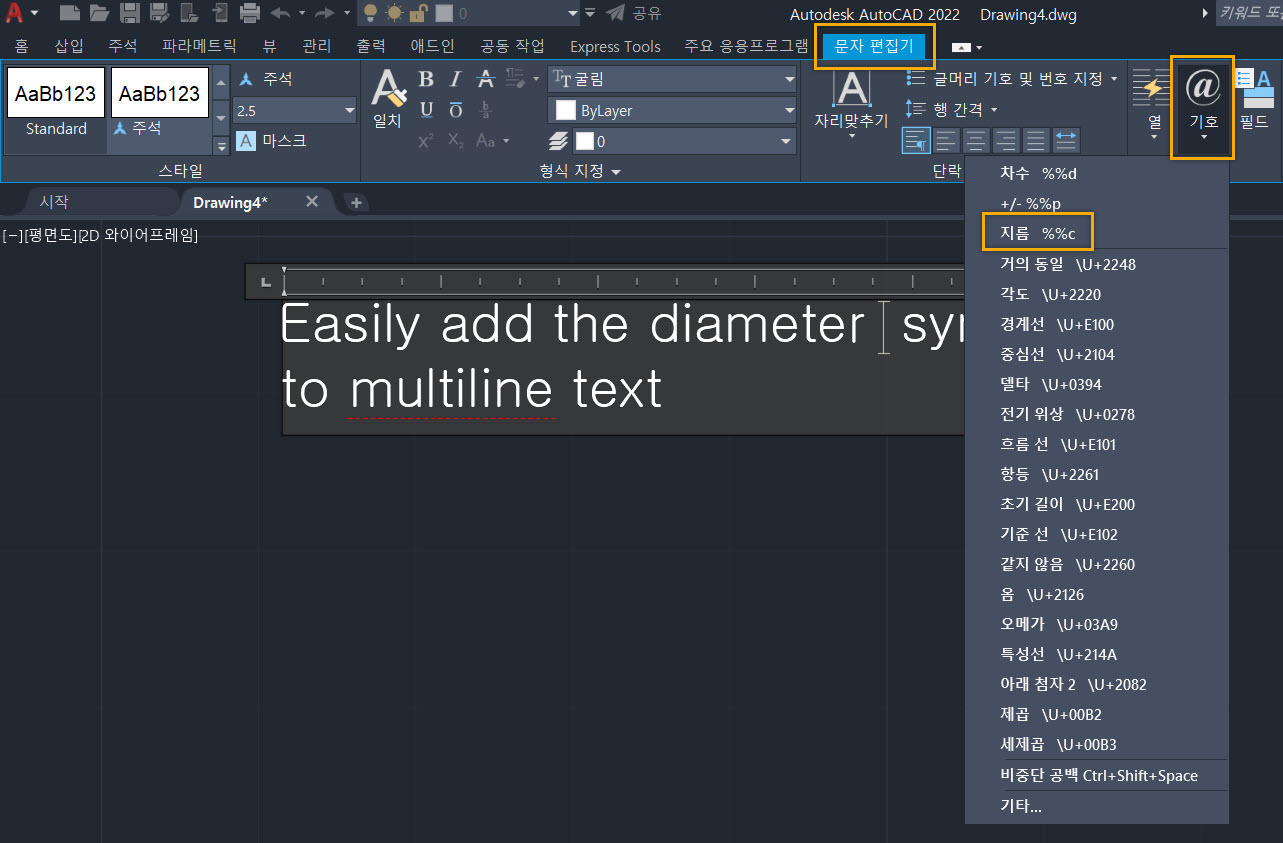The image size is (1283, 843).
Task: Click the Overline text icon
Action: 456,110
